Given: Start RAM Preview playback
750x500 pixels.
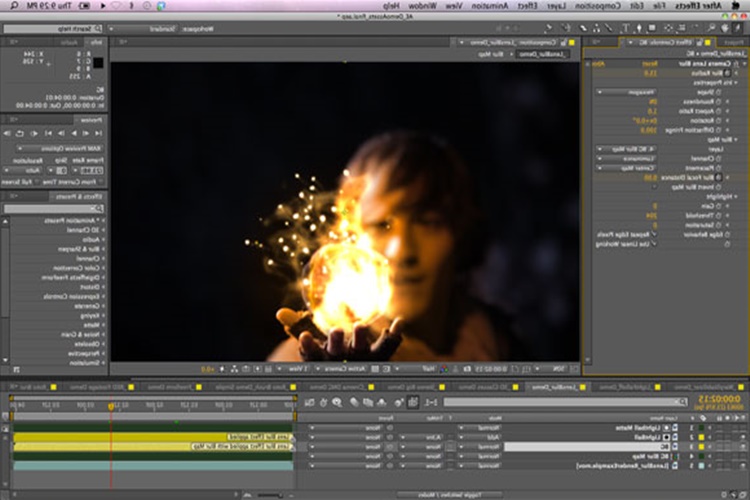Looking at the screenshot, I should click(x=7, y=133).
